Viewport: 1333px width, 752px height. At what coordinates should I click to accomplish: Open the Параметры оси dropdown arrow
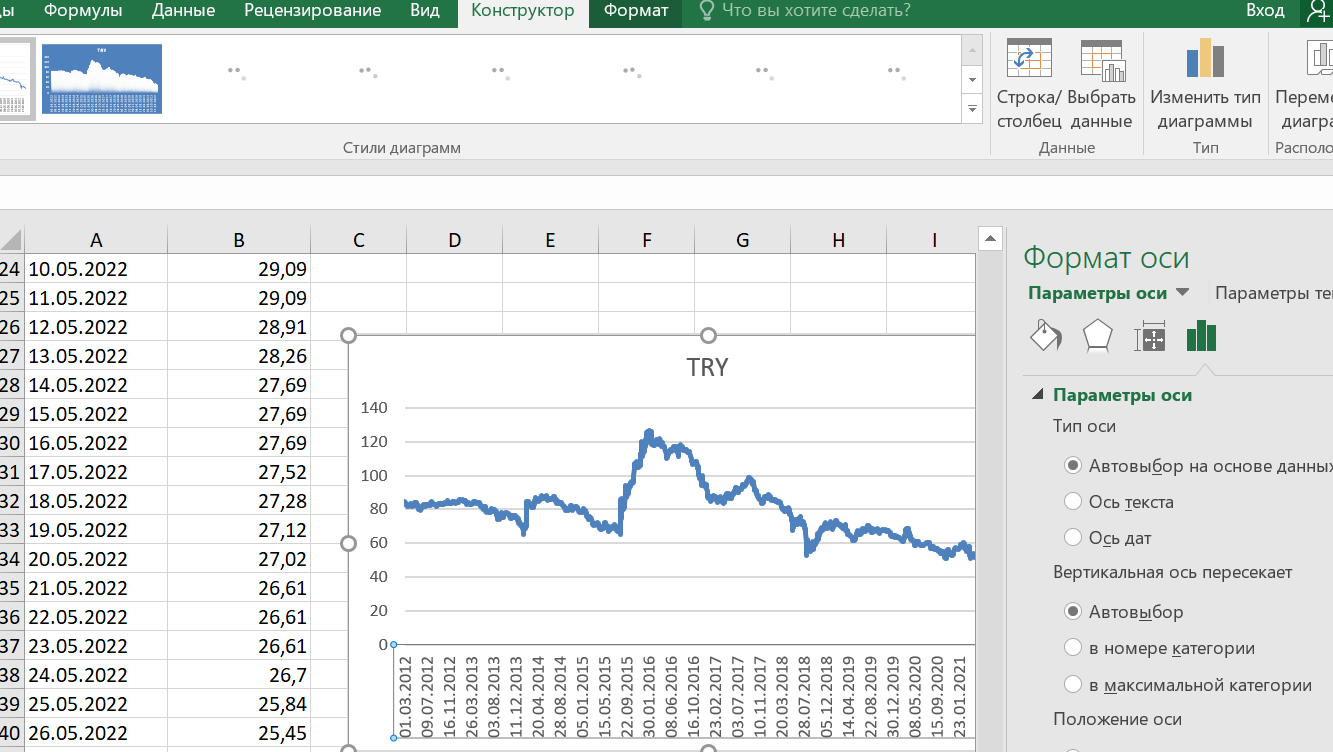click(x=1182, y=293)
